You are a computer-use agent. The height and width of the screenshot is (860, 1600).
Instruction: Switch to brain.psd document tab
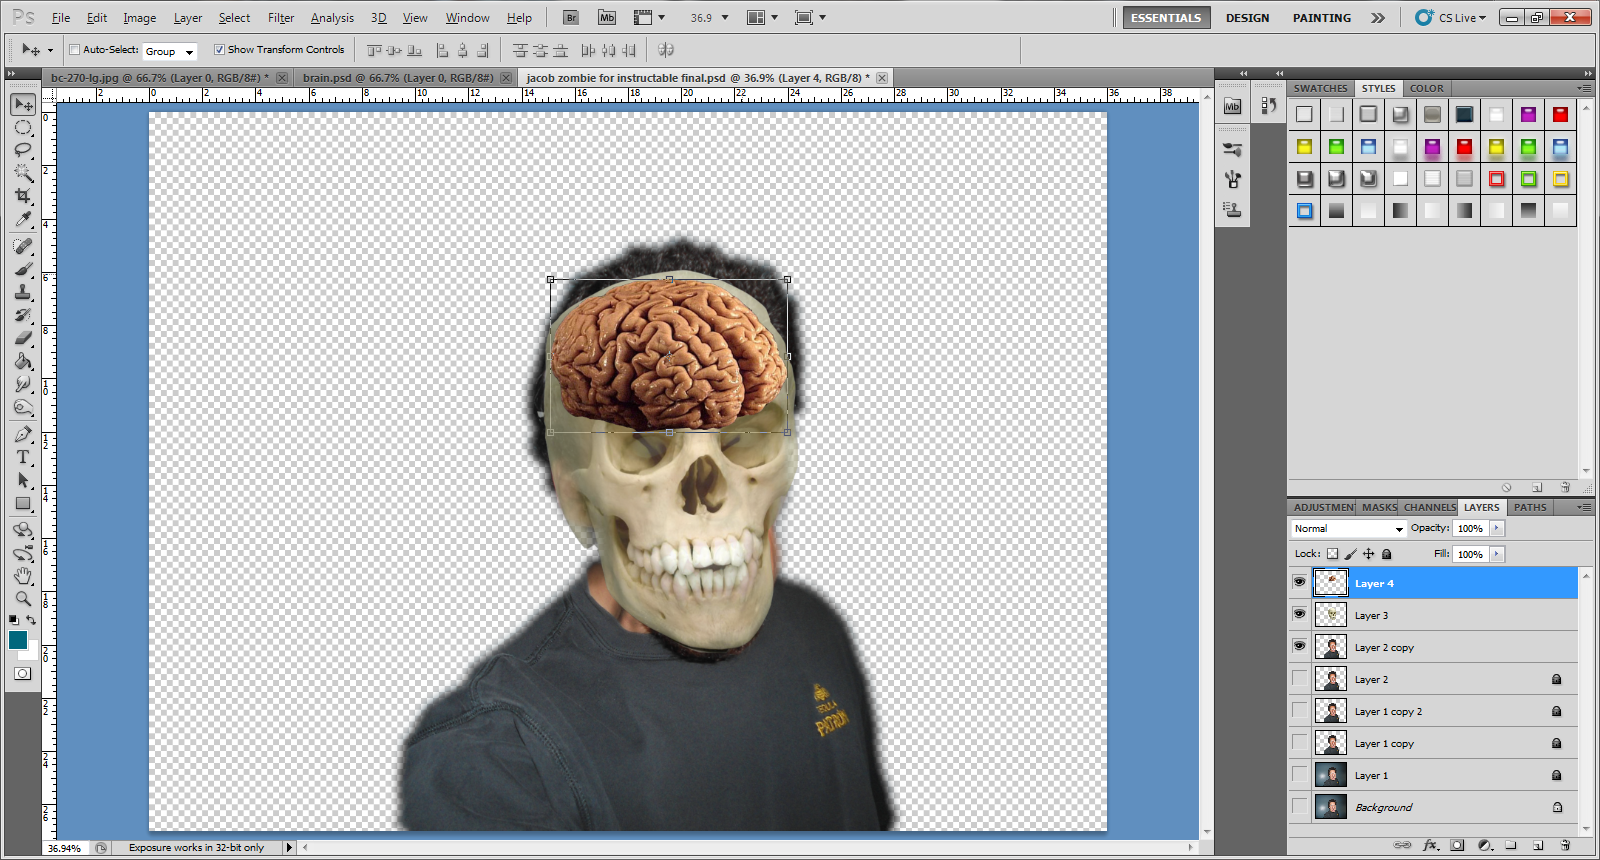[398, 77]
